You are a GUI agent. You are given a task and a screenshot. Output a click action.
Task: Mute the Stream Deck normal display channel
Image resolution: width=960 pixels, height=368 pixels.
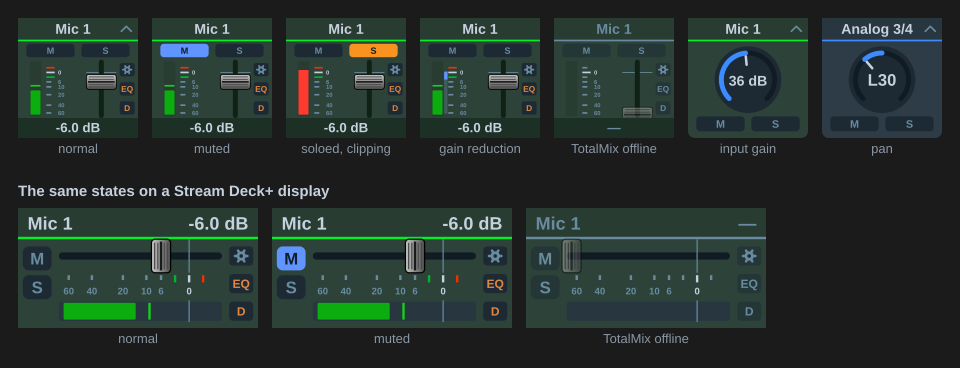[37, 258]
